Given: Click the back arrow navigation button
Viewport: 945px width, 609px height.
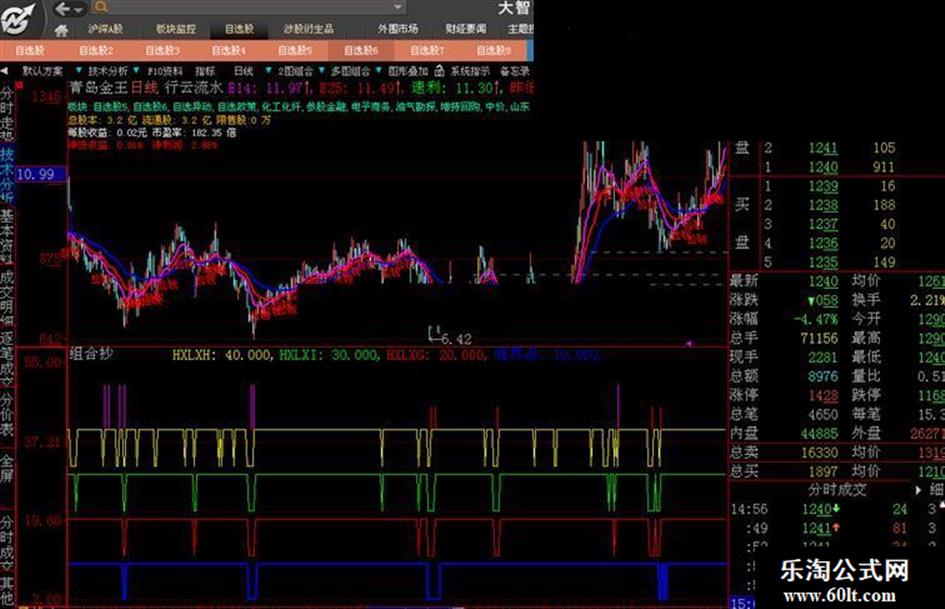Looking at the screenshot, I should [x=61, y=8].
